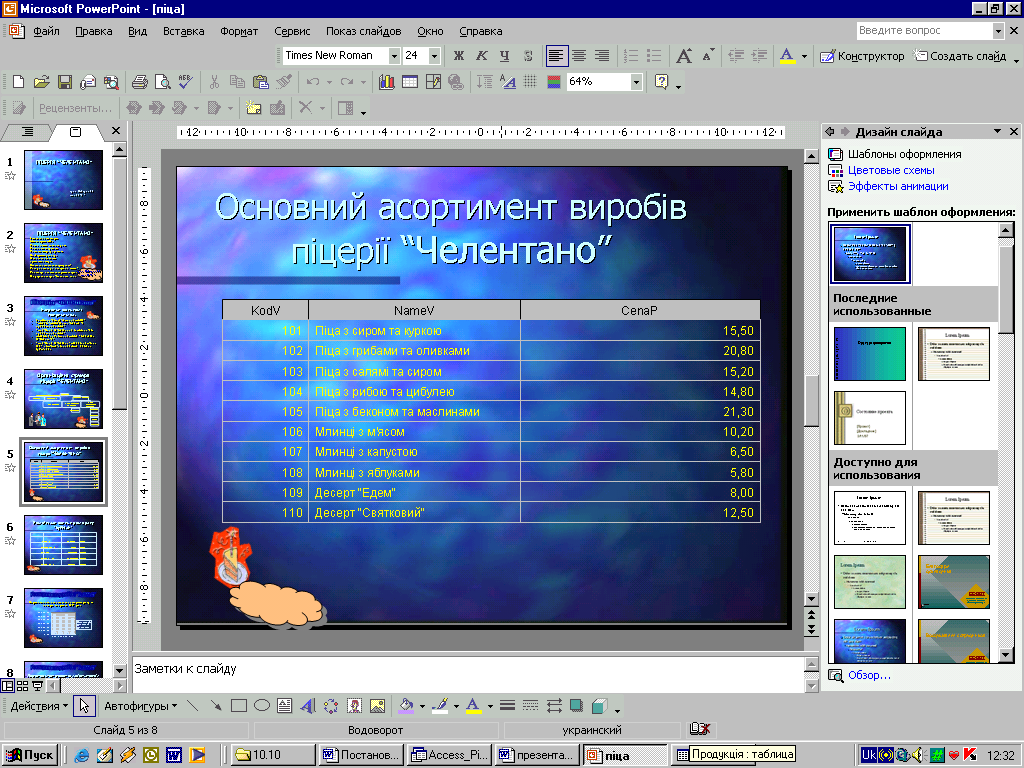
Task: Open the Font Color arrow in formatting toolbar
Action: [x=804, y=56]
